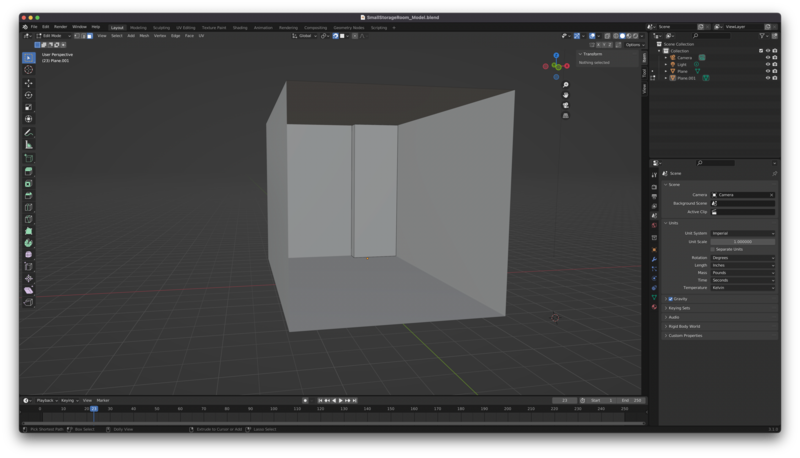Screen dimensions: 800x458
Task: Toggle the Gravity checkbox
Action: [670, 299]
